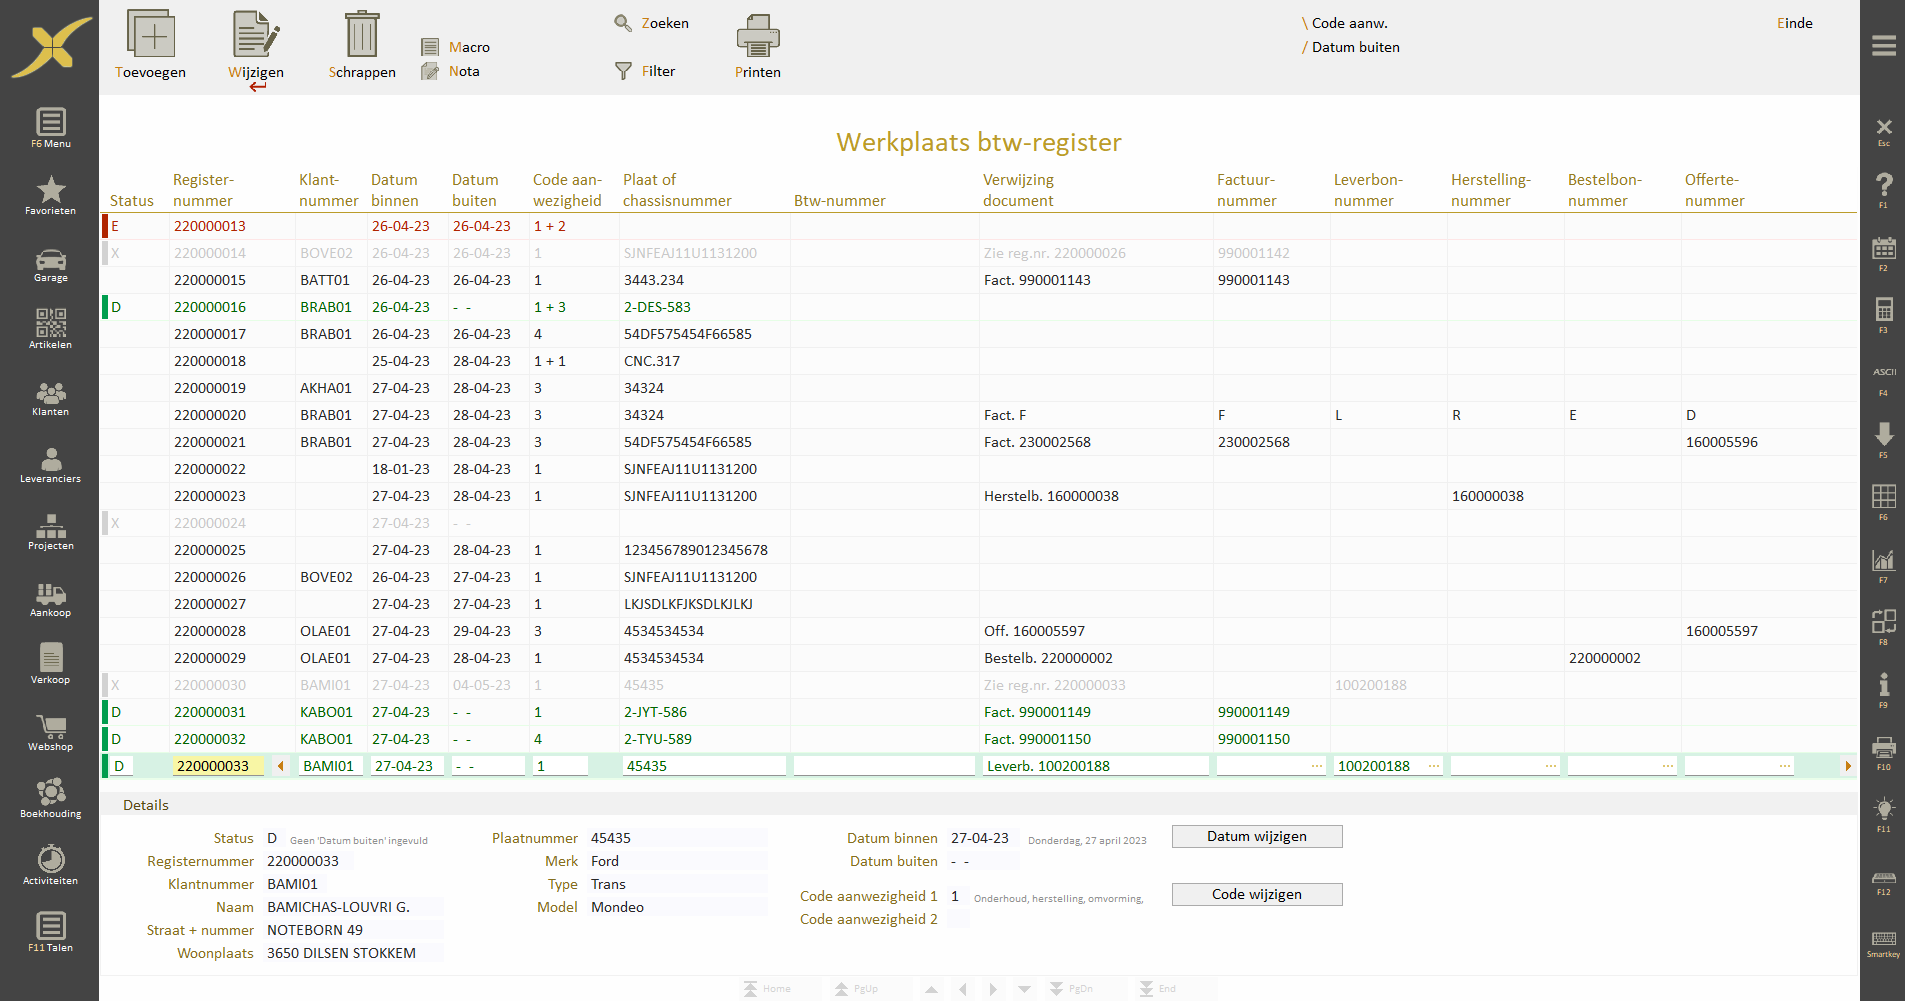The width and height of the screenshot is (1905, 1002).
Task: Click the Wijzigen edit icon
Action: tap(256, 34)
